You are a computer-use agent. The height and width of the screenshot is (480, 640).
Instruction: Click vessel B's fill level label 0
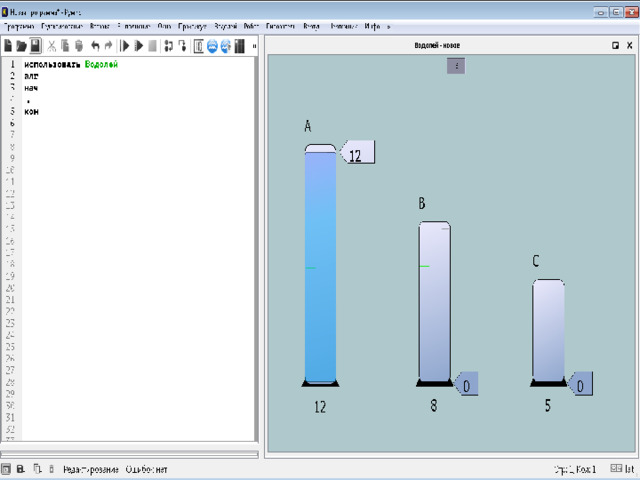466,384
